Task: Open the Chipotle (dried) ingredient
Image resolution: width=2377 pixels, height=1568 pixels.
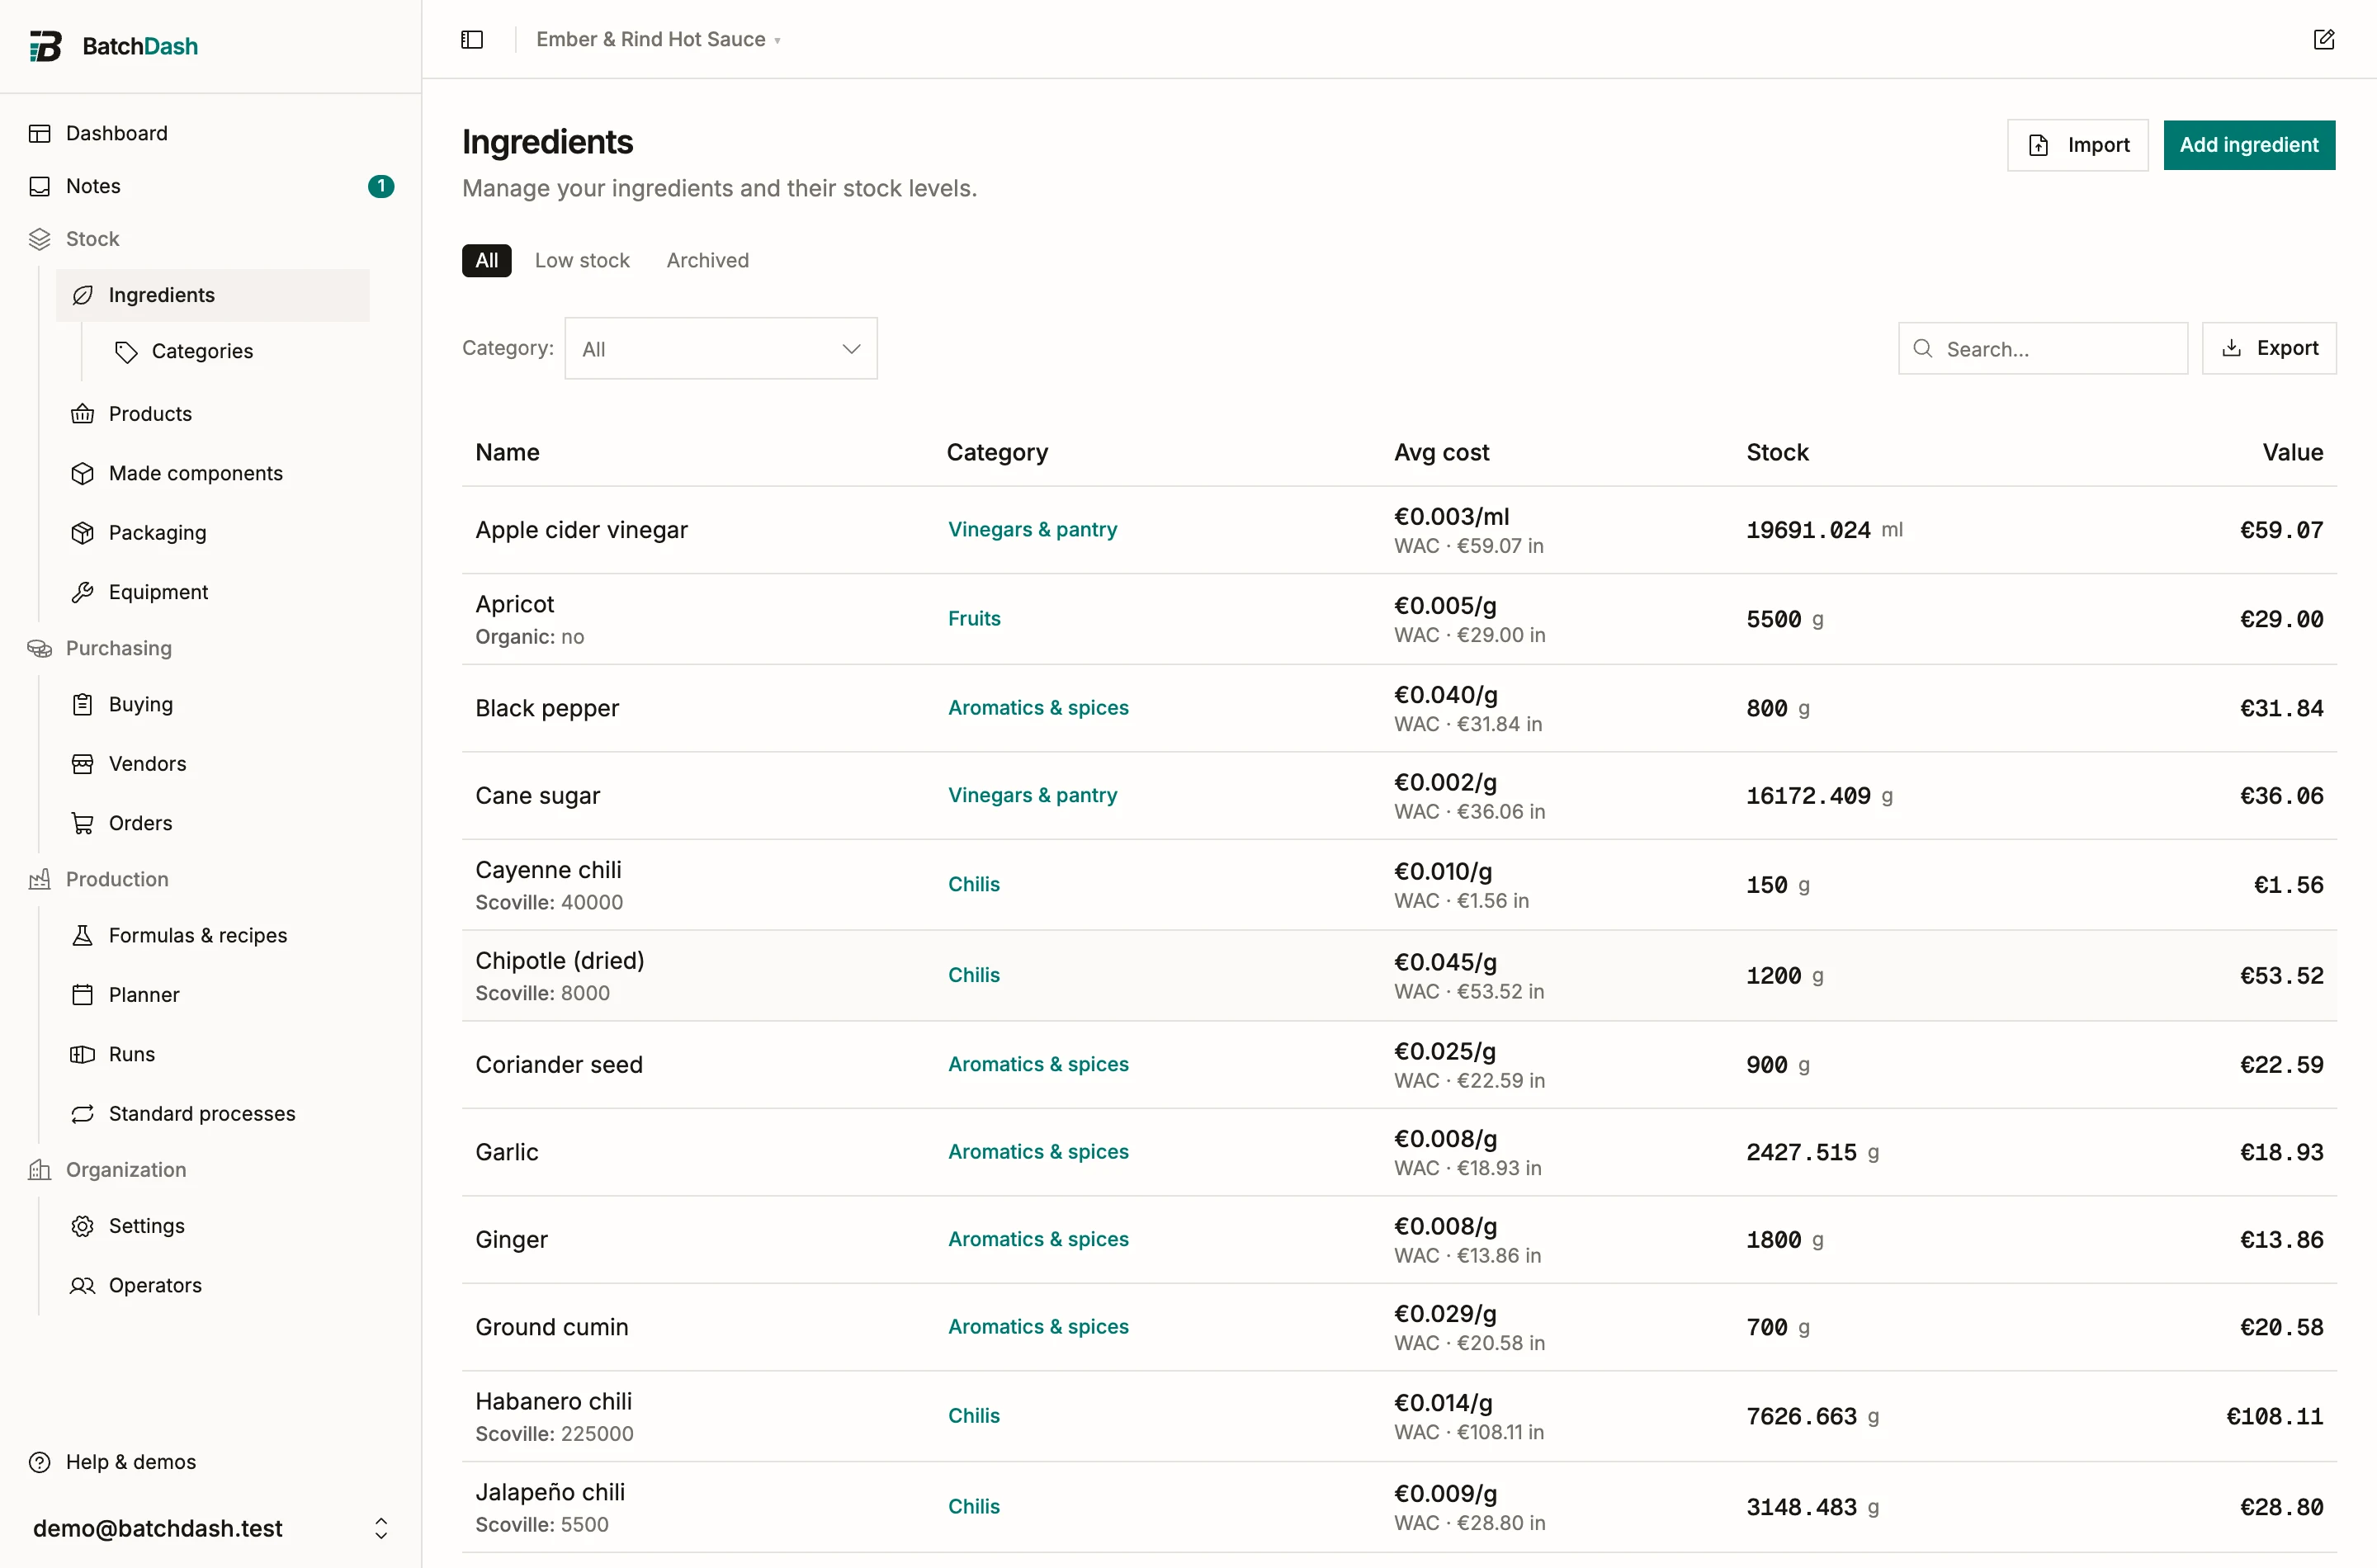Action: pyautogui.click(x=559, y=960)
